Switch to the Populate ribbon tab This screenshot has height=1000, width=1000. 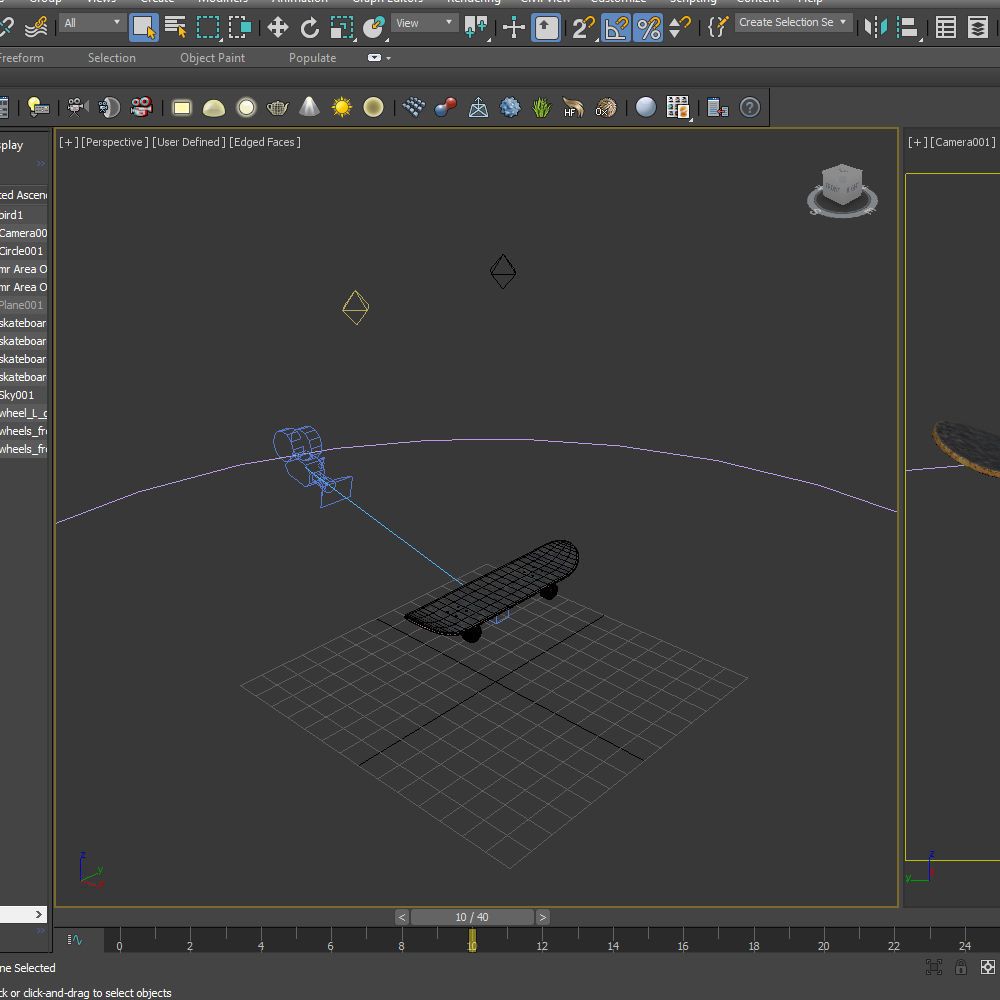[312, 58]
